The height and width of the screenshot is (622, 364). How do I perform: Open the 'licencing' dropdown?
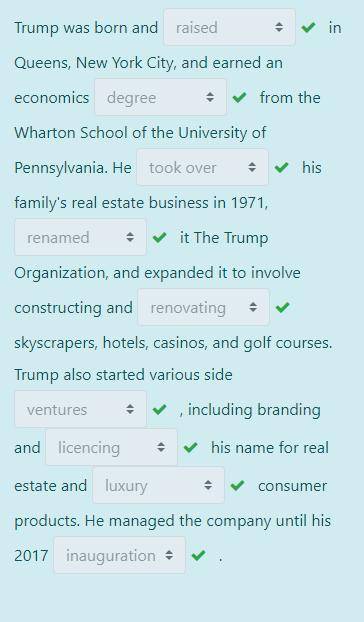pyautogui.click(x=111, y=447)
